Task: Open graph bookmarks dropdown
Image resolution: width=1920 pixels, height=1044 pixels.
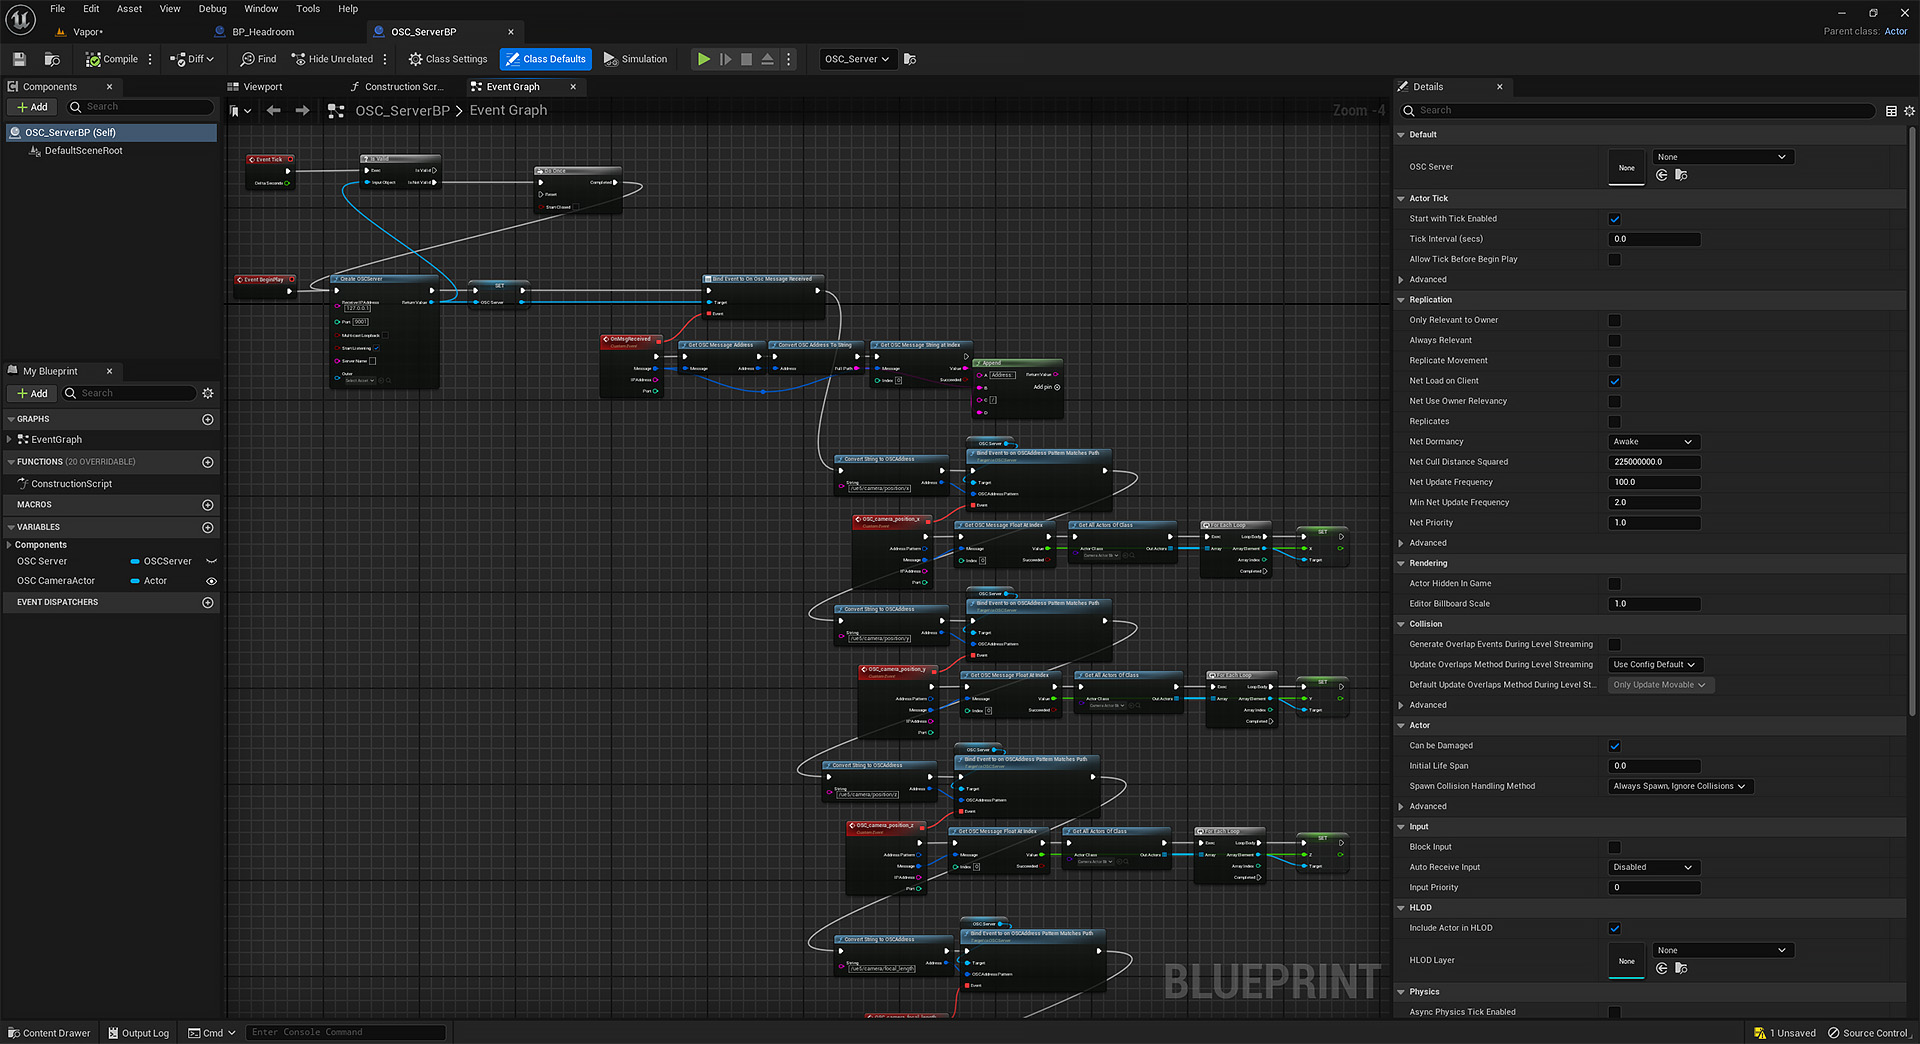Action: click(x=240, y=111)
